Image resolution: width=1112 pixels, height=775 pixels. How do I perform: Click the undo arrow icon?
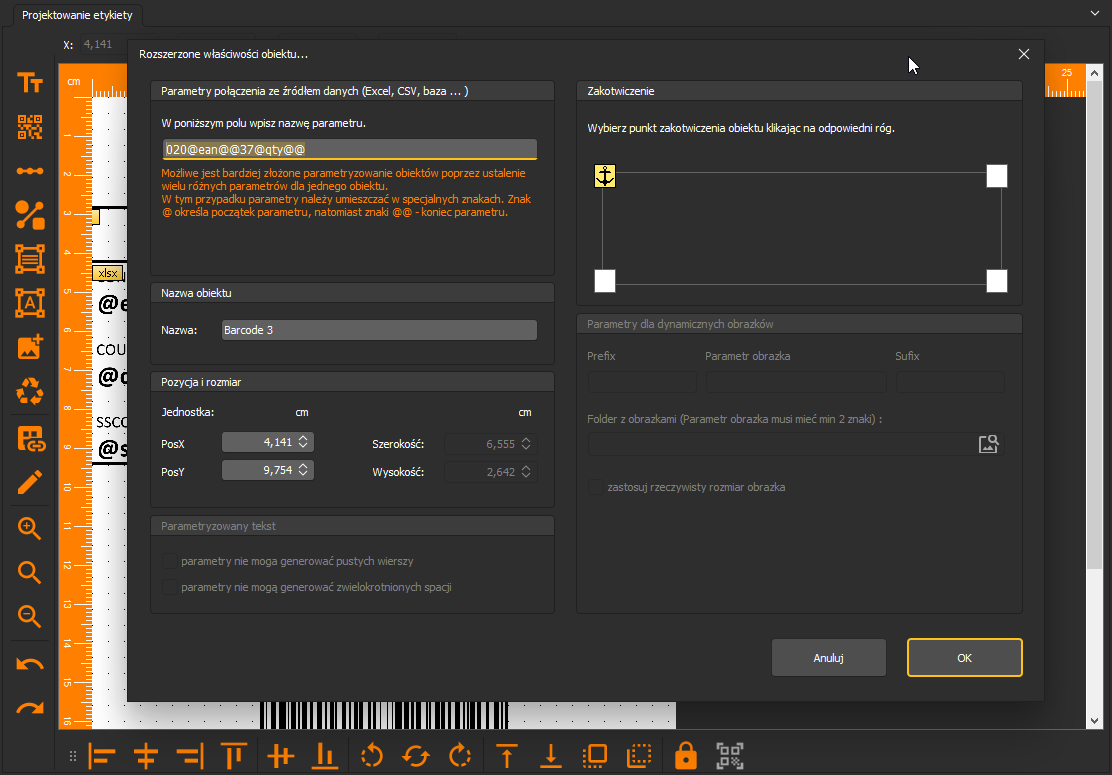coord(30,664)
